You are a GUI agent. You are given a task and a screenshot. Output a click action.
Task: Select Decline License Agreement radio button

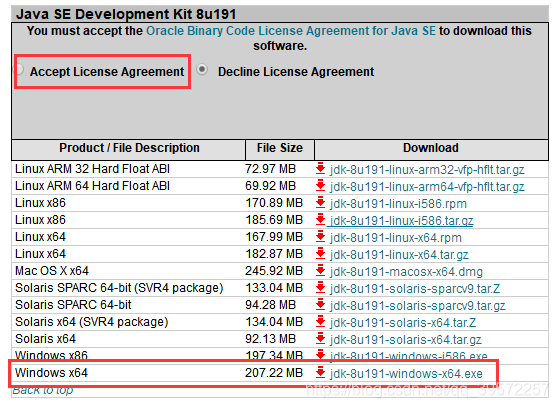pyautogui.click(x=202, y=69)
